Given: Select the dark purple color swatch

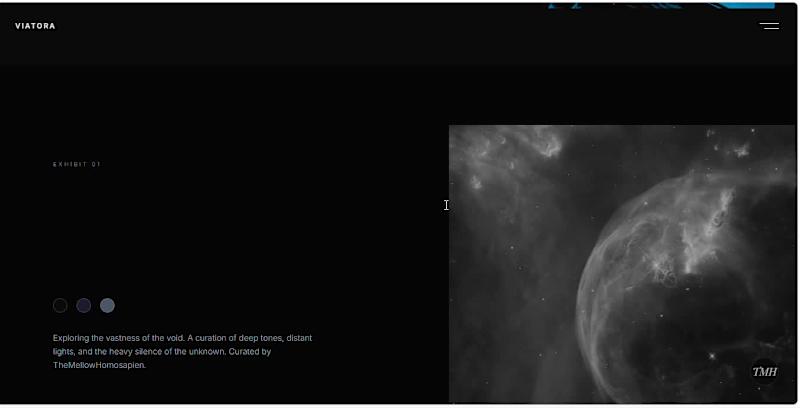Looking at the screenshot, I should [84, 305].
